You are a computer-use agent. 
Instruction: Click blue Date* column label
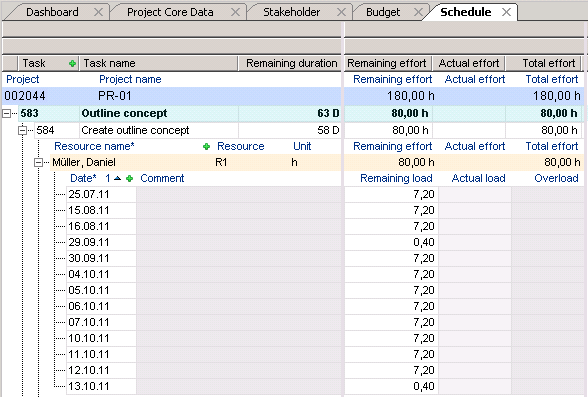pyautogui.click(x=83, y=178)
